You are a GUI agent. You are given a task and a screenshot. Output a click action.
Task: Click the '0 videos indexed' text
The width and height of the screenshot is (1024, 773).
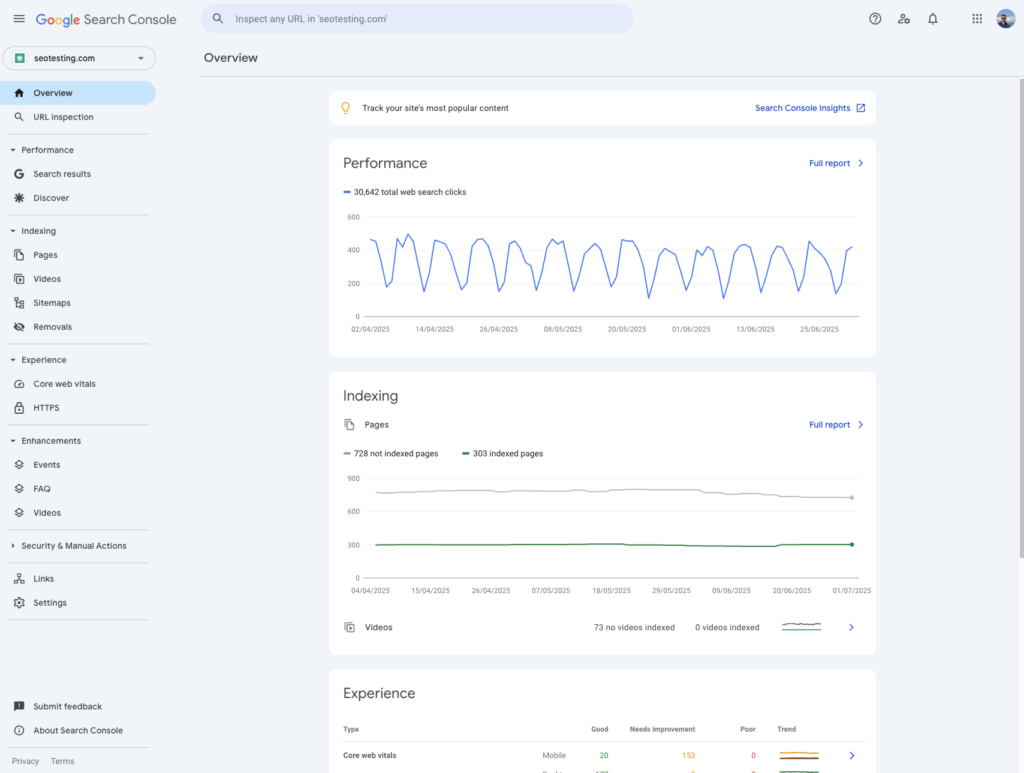pyautogui.click(x=727, y=627)
